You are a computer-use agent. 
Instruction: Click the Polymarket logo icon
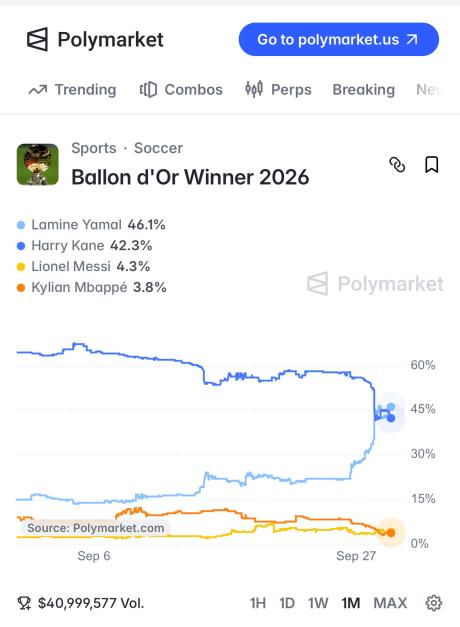37,39
